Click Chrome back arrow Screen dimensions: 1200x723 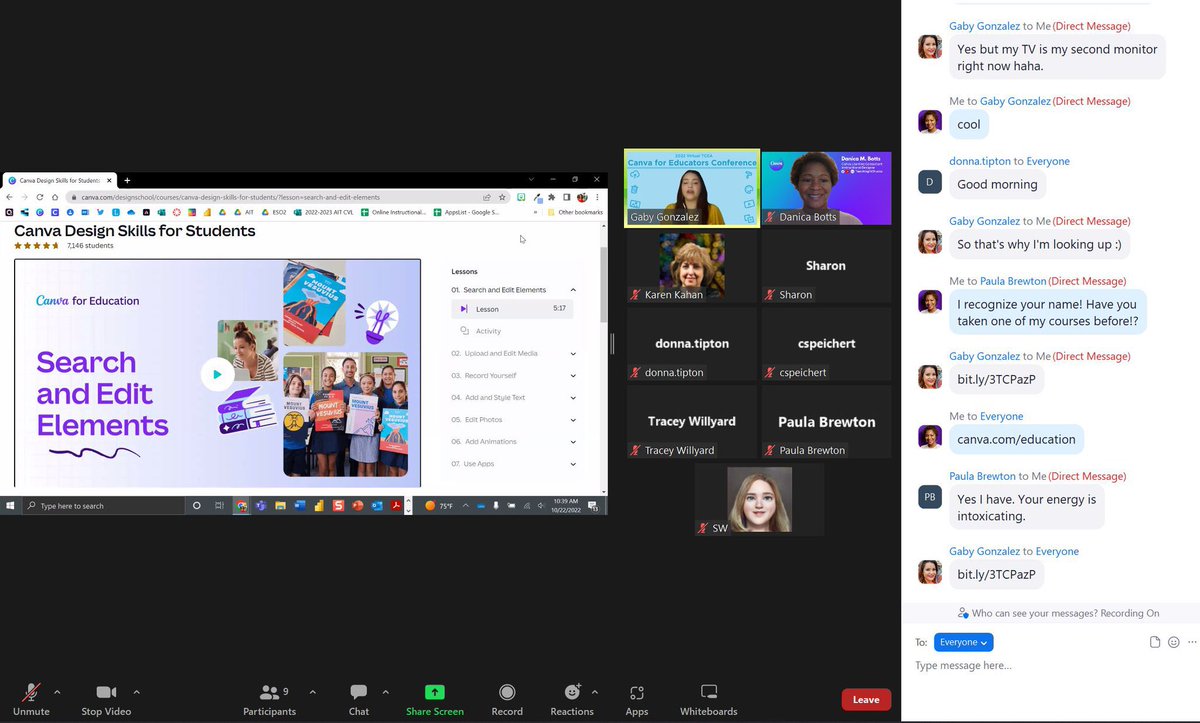10,197
